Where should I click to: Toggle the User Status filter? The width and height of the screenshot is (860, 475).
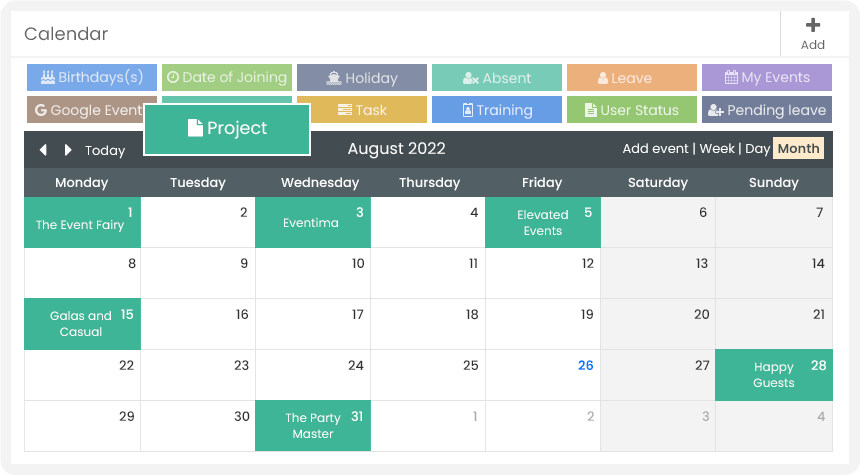point(632,110)
